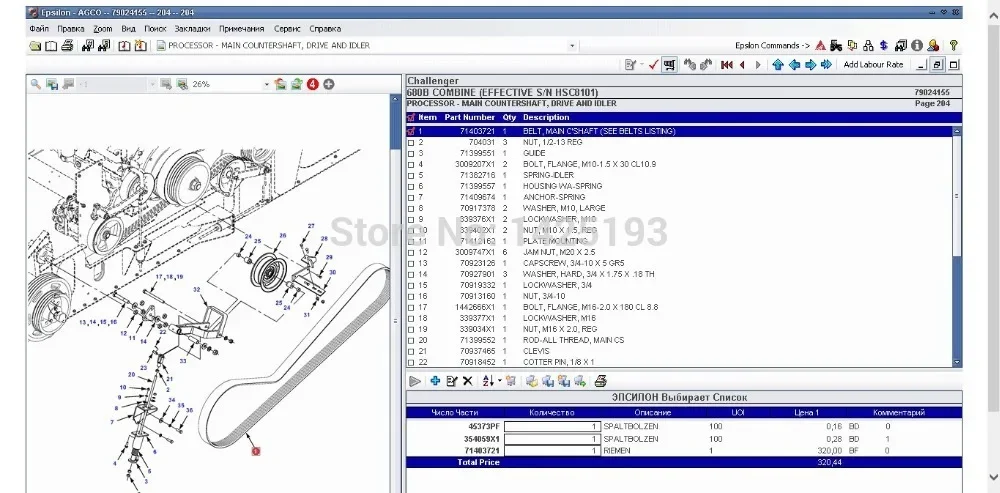Click the Количество column header
This screenshot has width=1000, height=493.
(552, 413)
